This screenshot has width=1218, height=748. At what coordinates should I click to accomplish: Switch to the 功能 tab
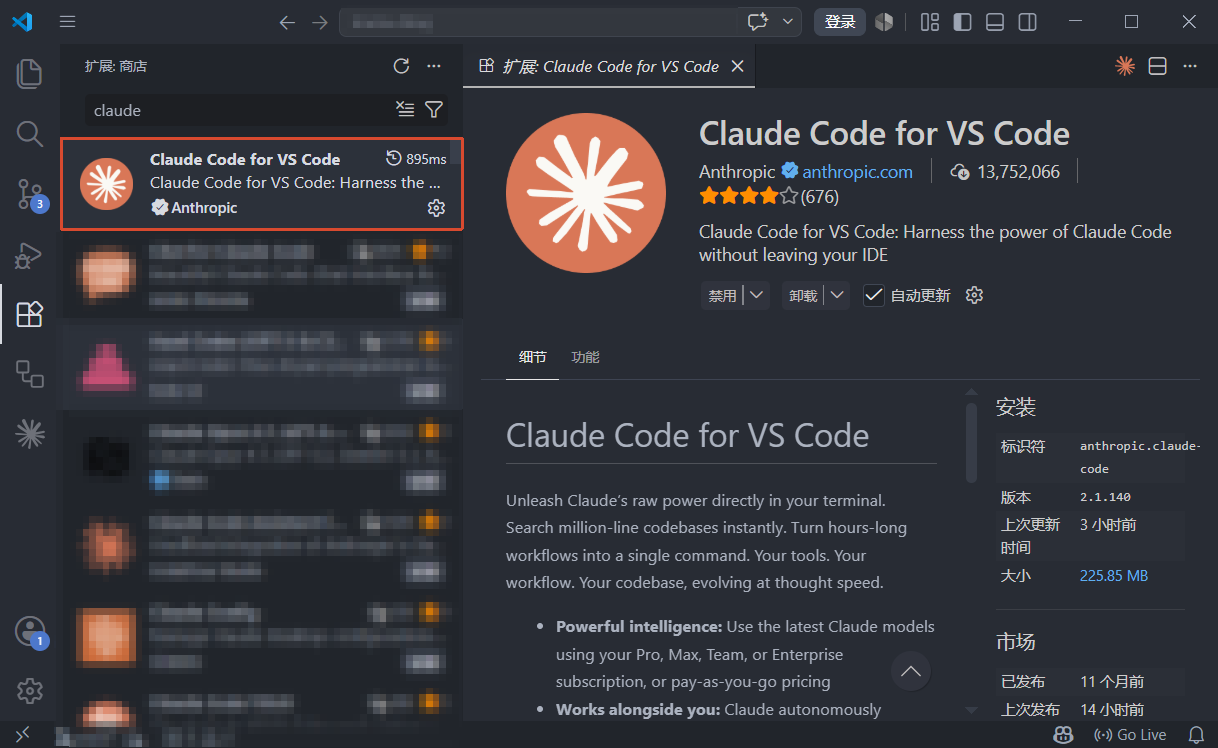coord(585,357)
